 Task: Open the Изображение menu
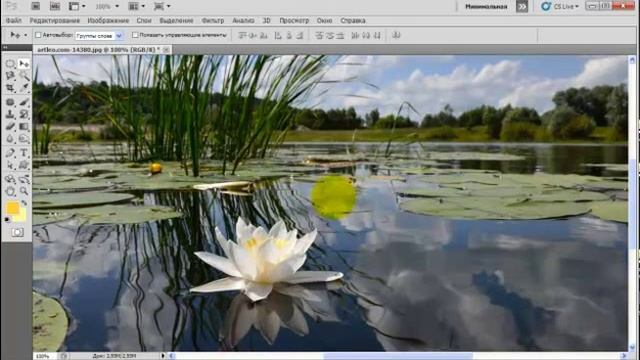point(108,20)
